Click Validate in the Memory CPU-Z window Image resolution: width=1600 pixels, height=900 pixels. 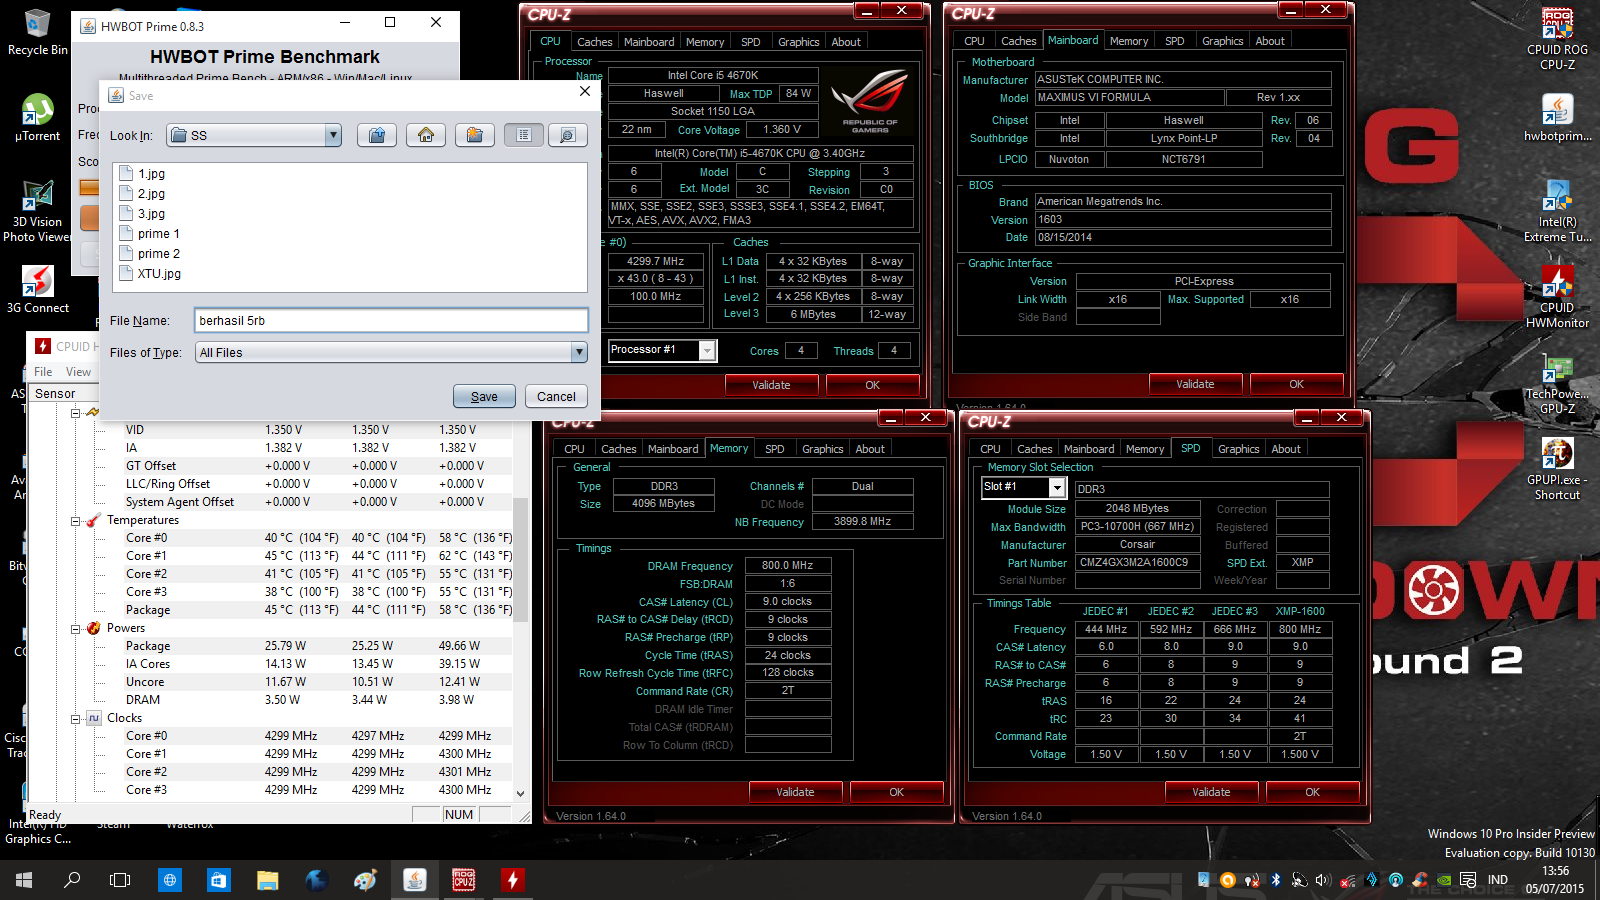[x=795, y=792]
